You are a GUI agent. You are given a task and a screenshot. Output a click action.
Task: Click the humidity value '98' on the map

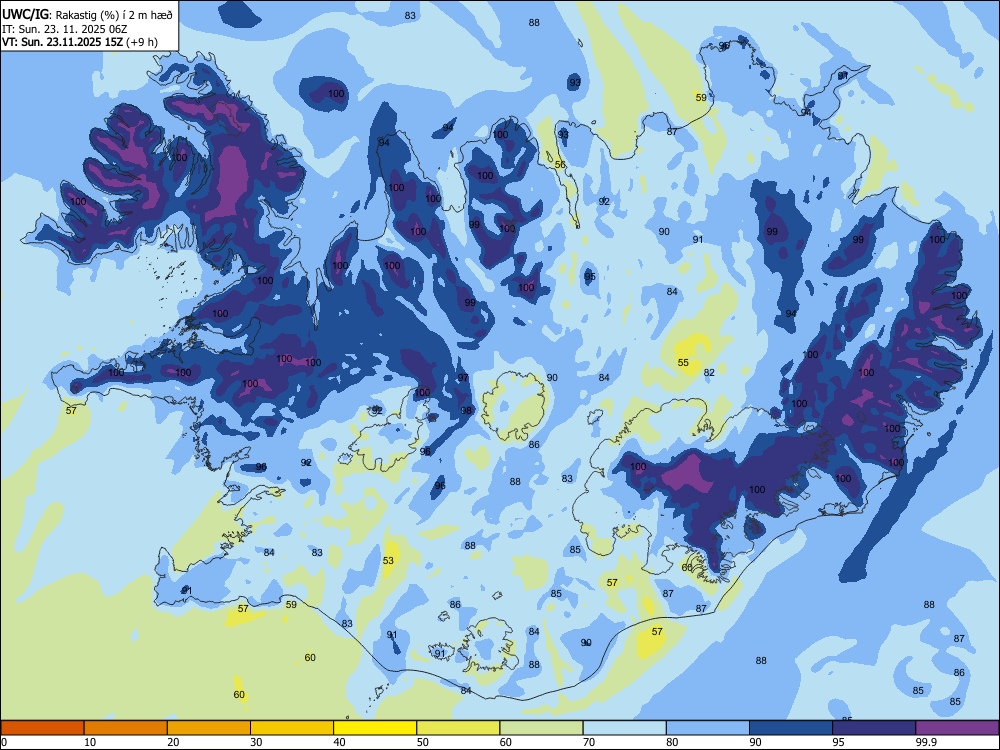click(x=466, y=411)
